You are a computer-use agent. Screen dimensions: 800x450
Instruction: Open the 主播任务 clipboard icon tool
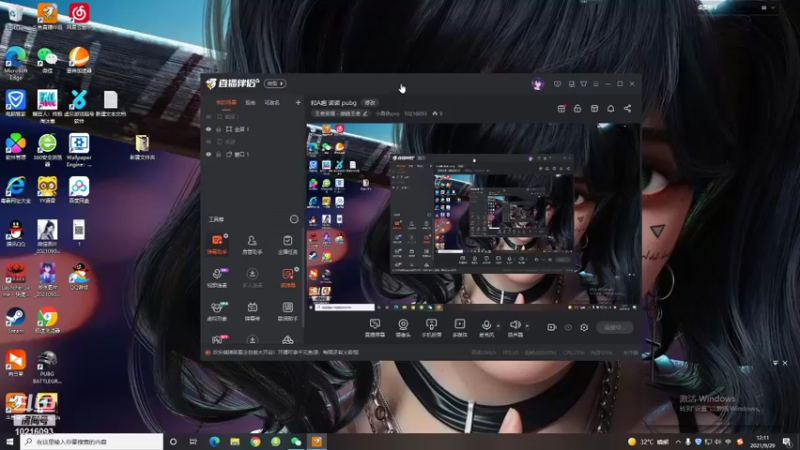288,244
